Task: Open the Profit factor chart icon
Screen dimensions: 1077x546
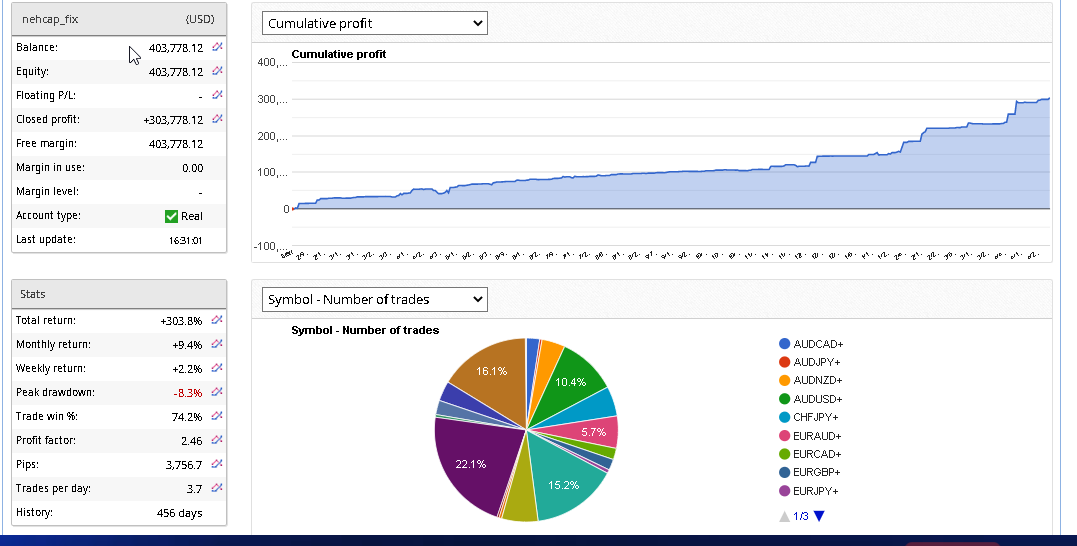Action: 217,440
